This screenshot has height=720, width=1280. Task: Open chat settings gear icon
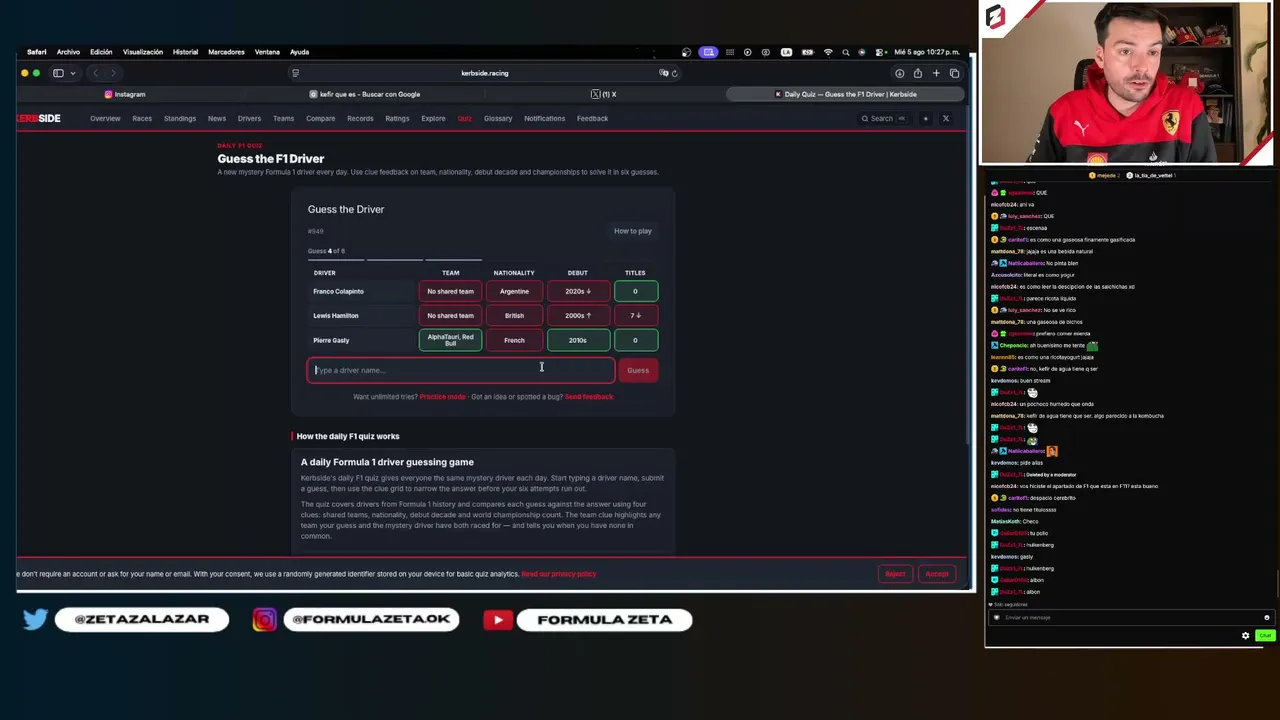point(1246,636)
